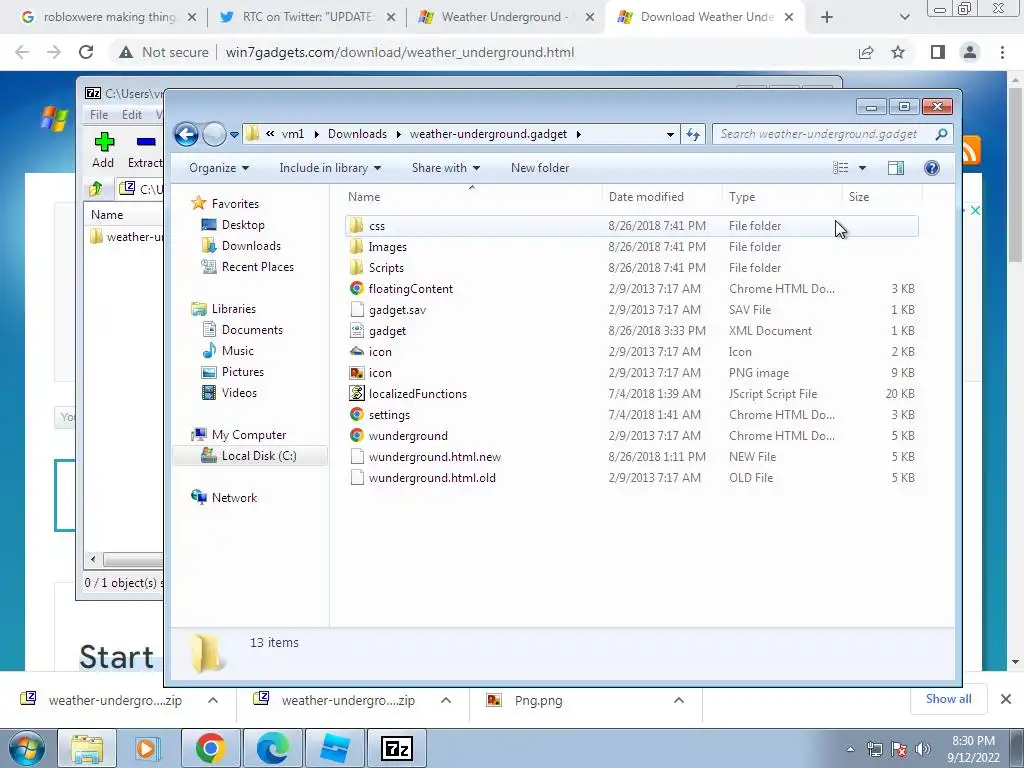The height and width of the screenshot is (768, 1024).
Task: Switch to the robloxwere Google tab
Action: [x=108, y=17]
